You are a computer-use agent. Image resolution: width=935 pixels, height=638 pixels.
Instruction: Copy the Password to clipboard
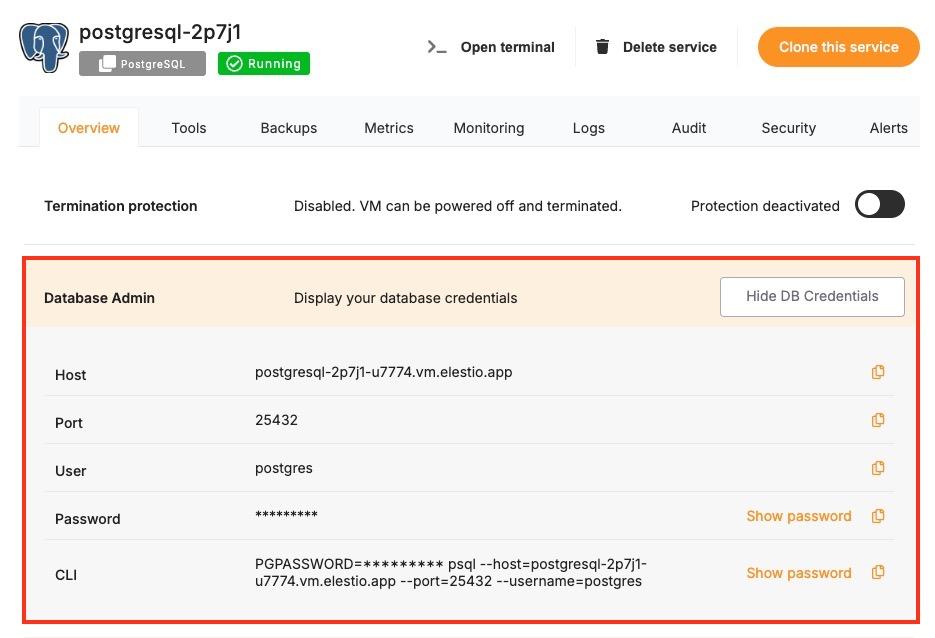[878, 516]
